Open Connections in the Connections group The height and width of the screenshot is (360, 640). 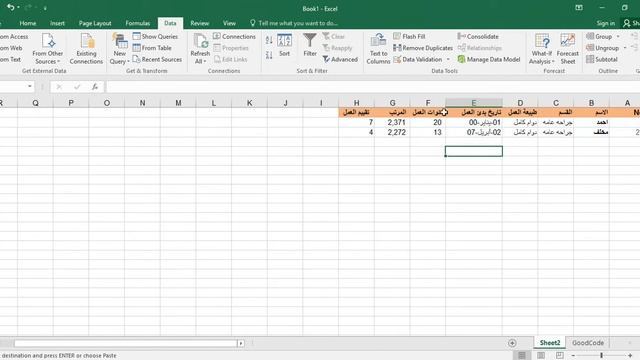click(x=234, y=36)
